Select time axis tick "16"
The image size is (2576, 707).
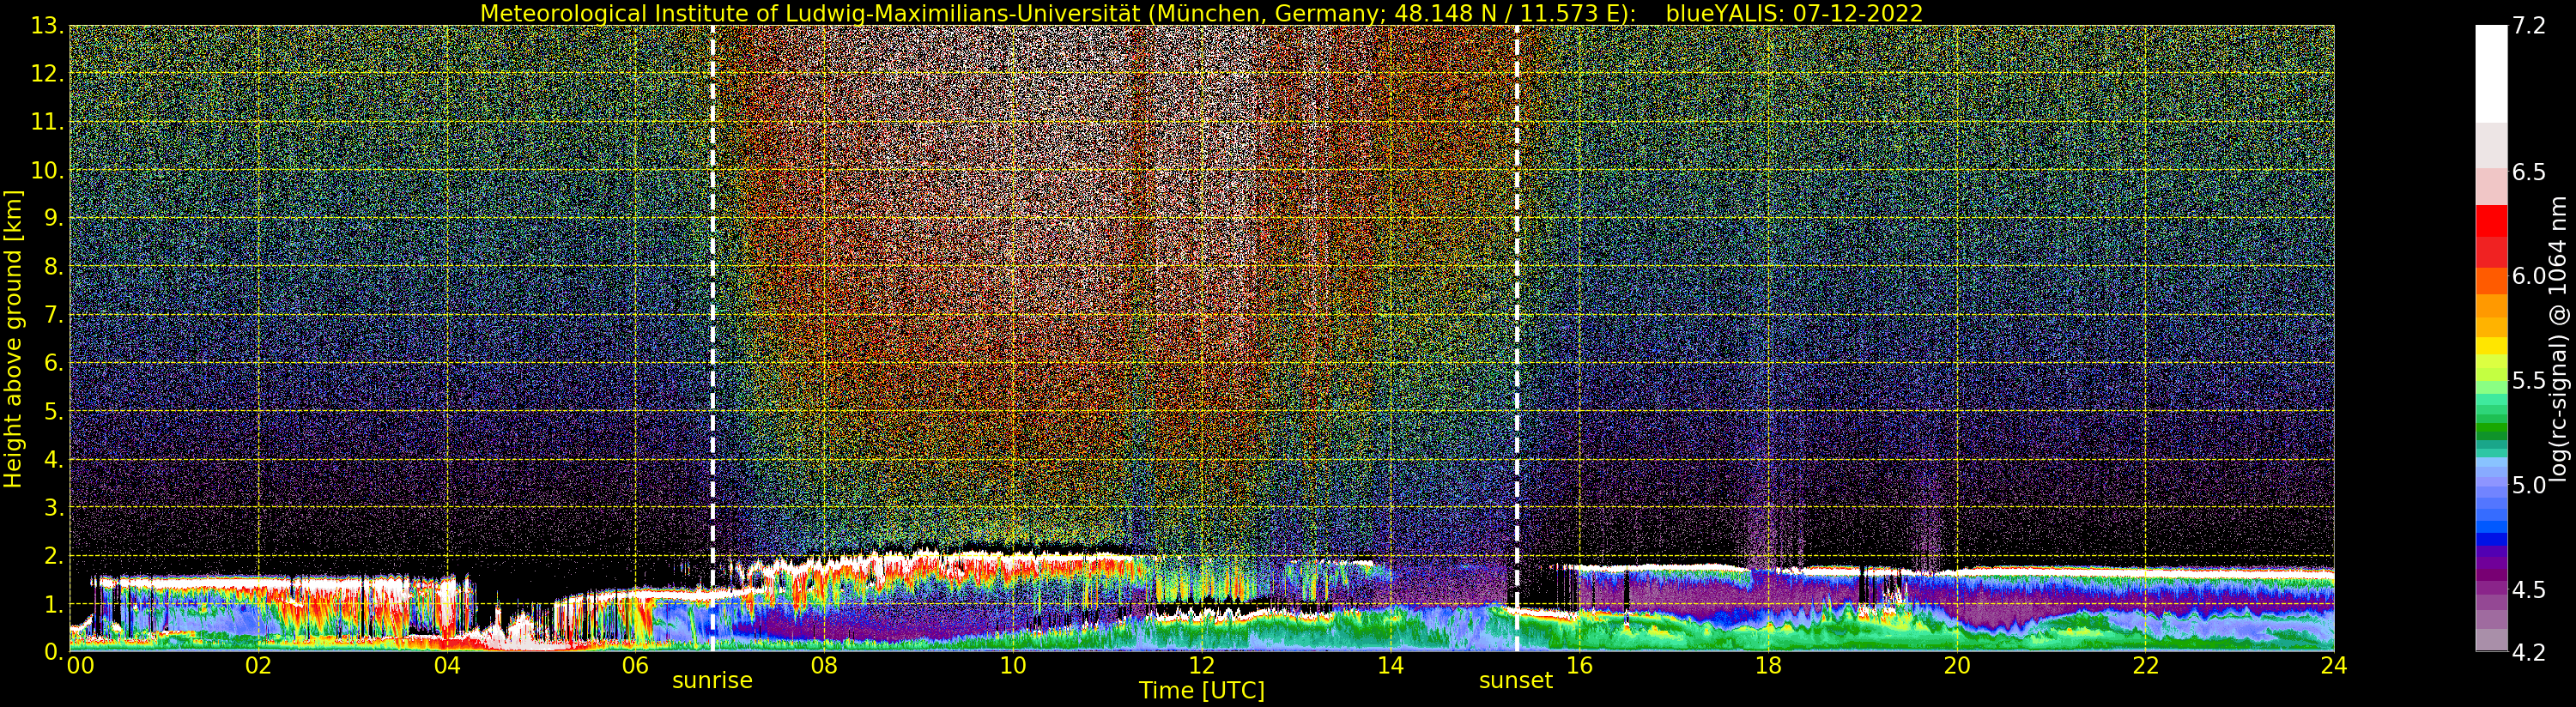[1579, 666]
